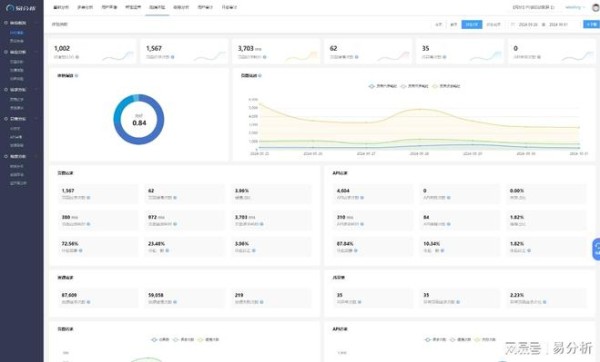Toggle the yellow series in the top line chart legend

(446, 86)
